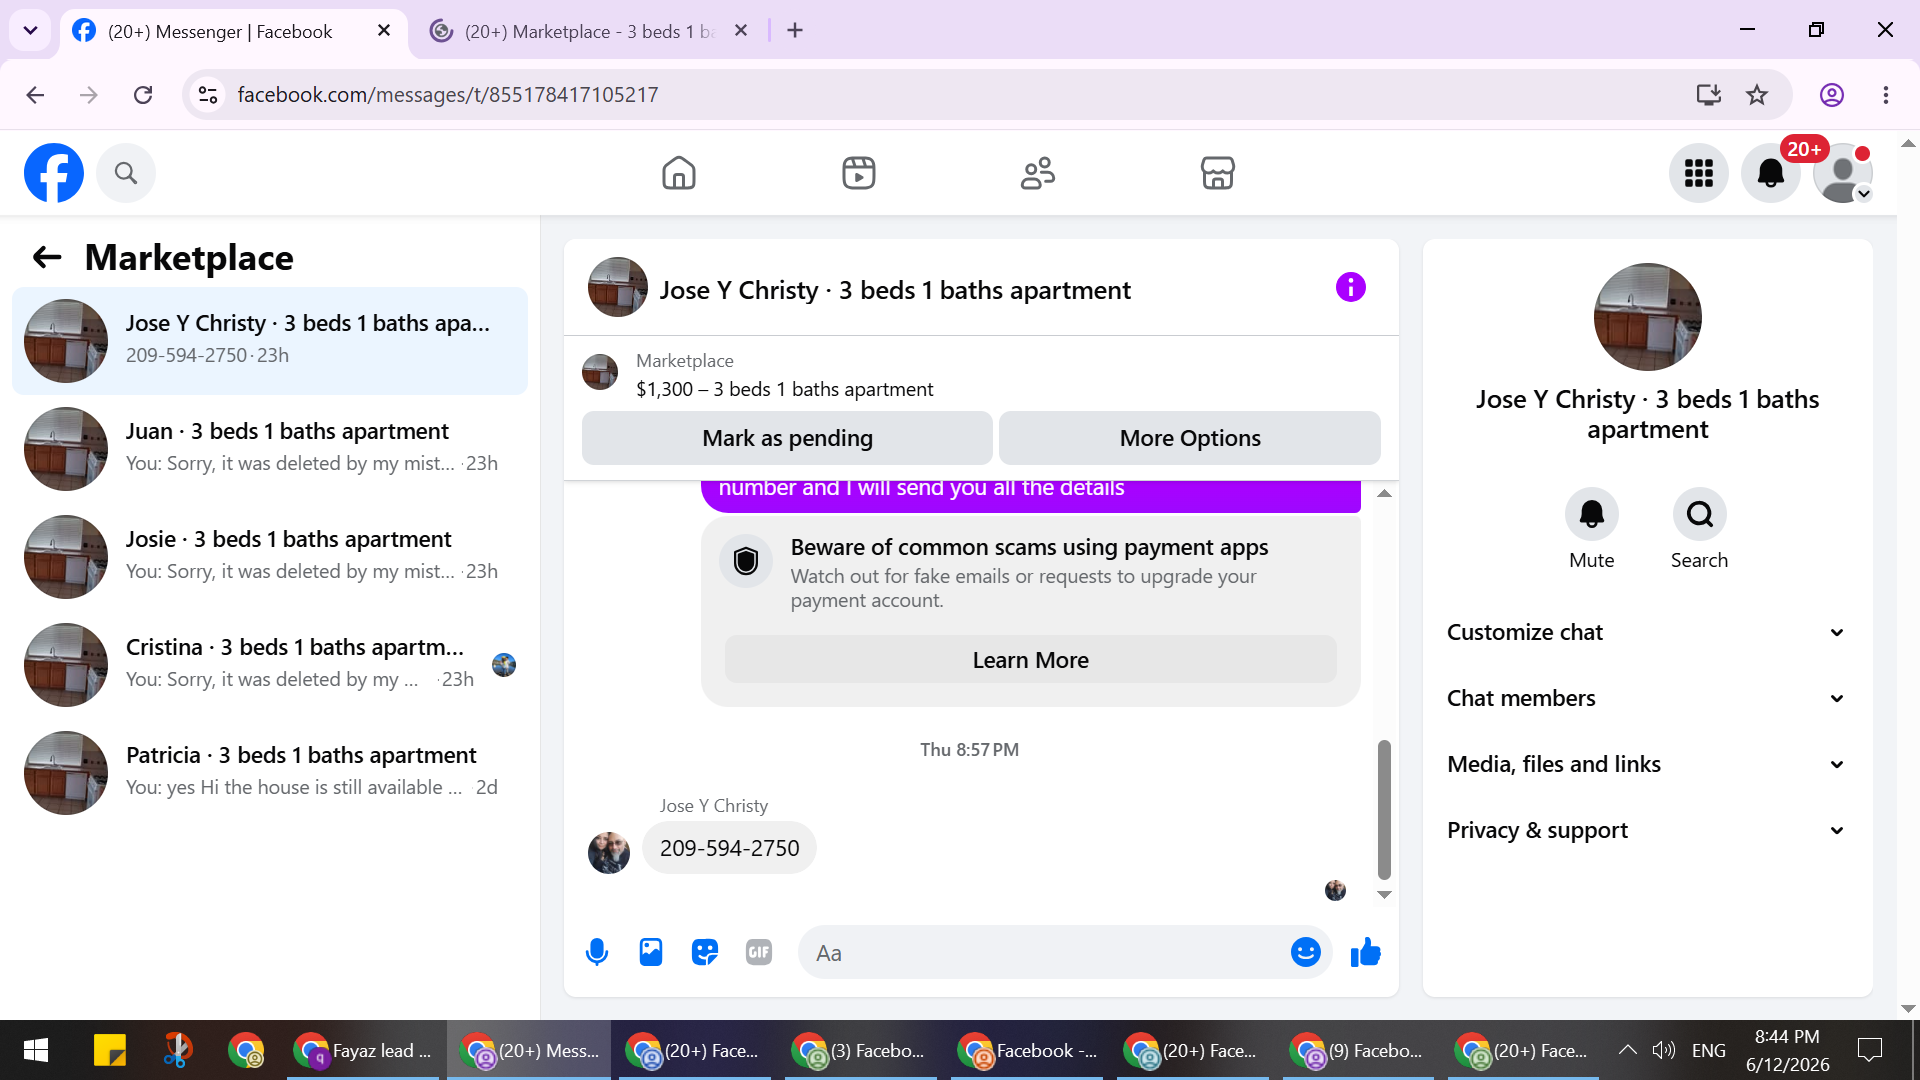This screenshot has width=1920, height=1080.
Task: Click Learn More about scams
Action: tap(1030, 660)
